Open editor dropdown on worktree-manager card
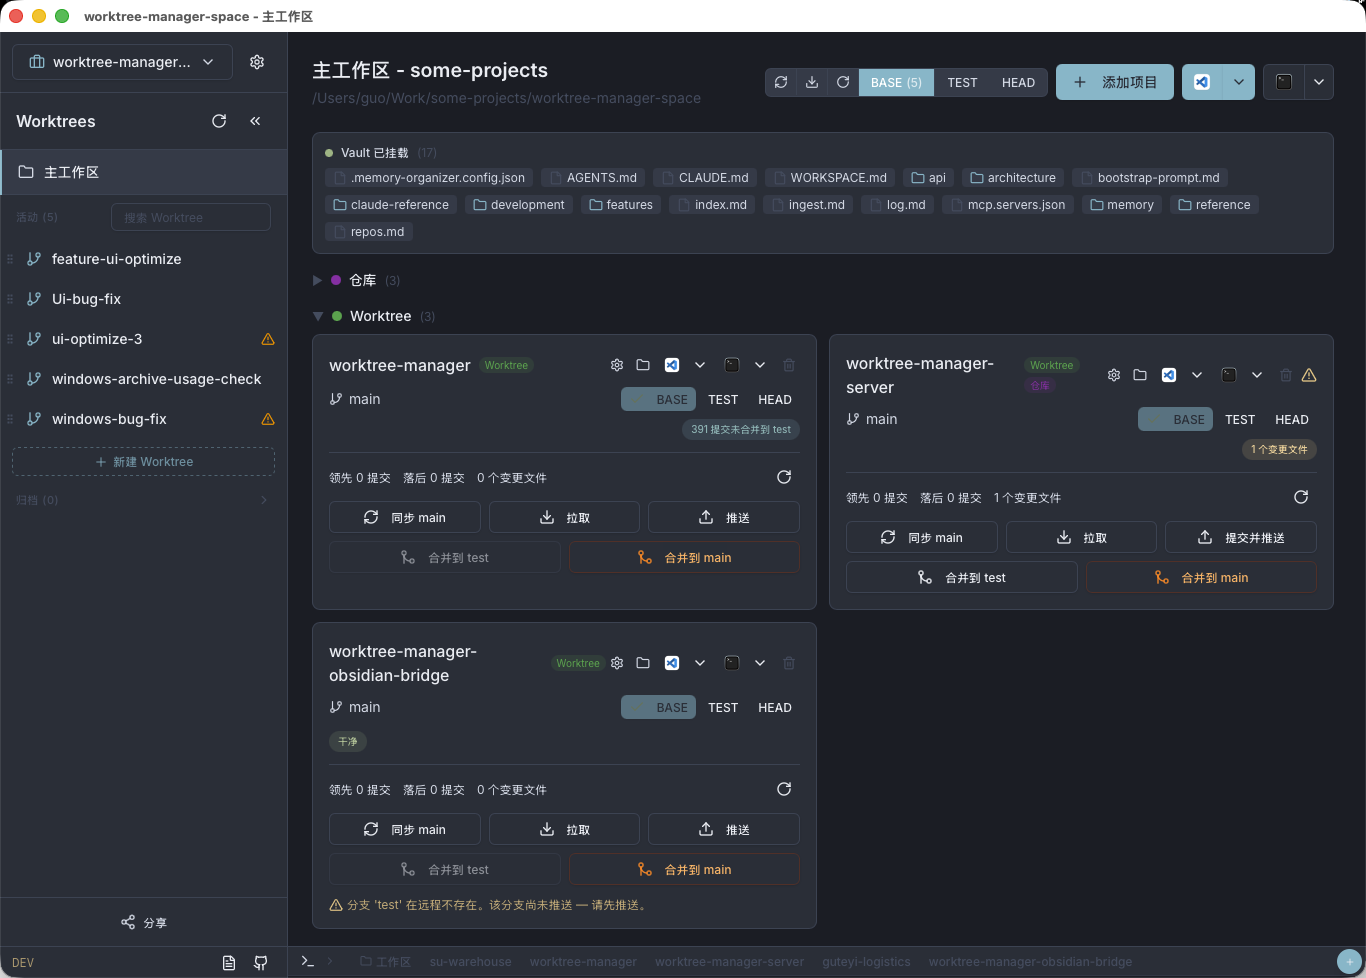Image resolution: width=1366 pixels, height=978 pixels. coord(700,365)
